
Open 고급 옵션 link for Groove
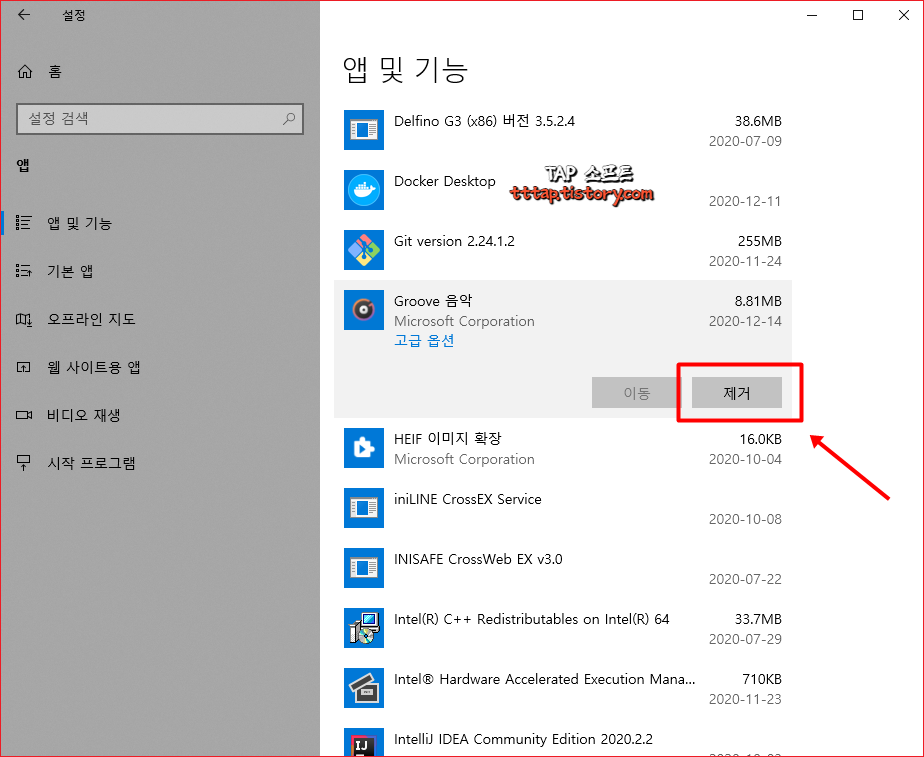(424, 341)
